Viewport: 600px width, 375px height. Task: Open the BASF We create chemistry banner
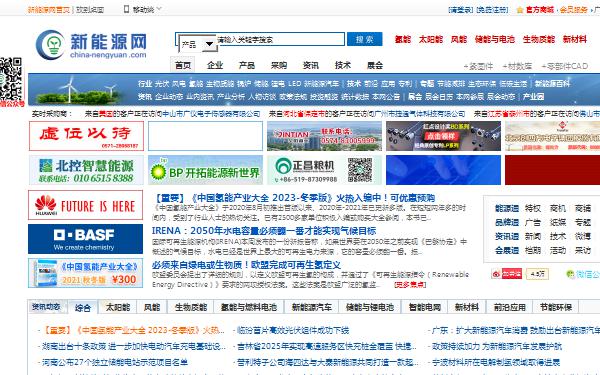coord(85,239)
